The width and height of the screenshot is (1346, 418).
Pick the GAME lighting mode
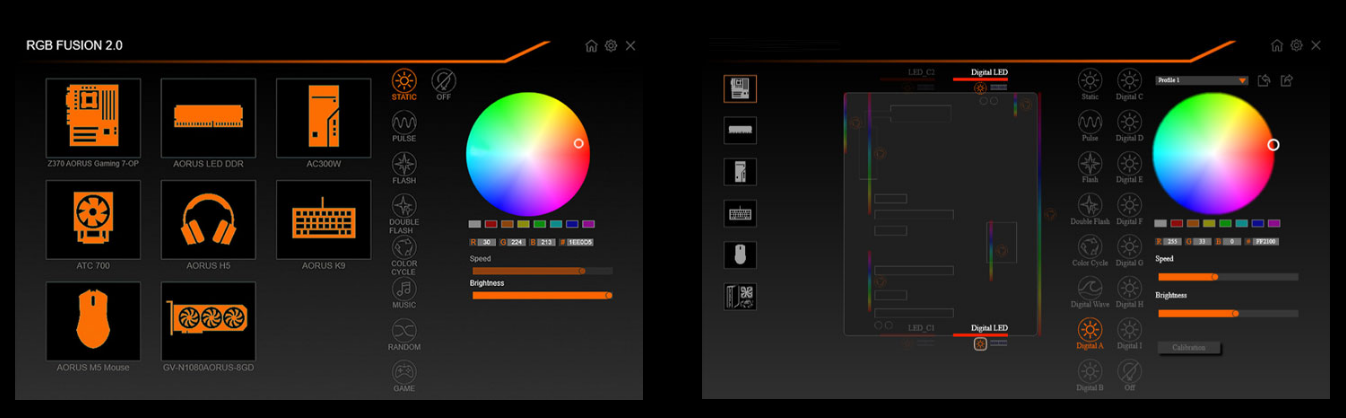[404, 377]
